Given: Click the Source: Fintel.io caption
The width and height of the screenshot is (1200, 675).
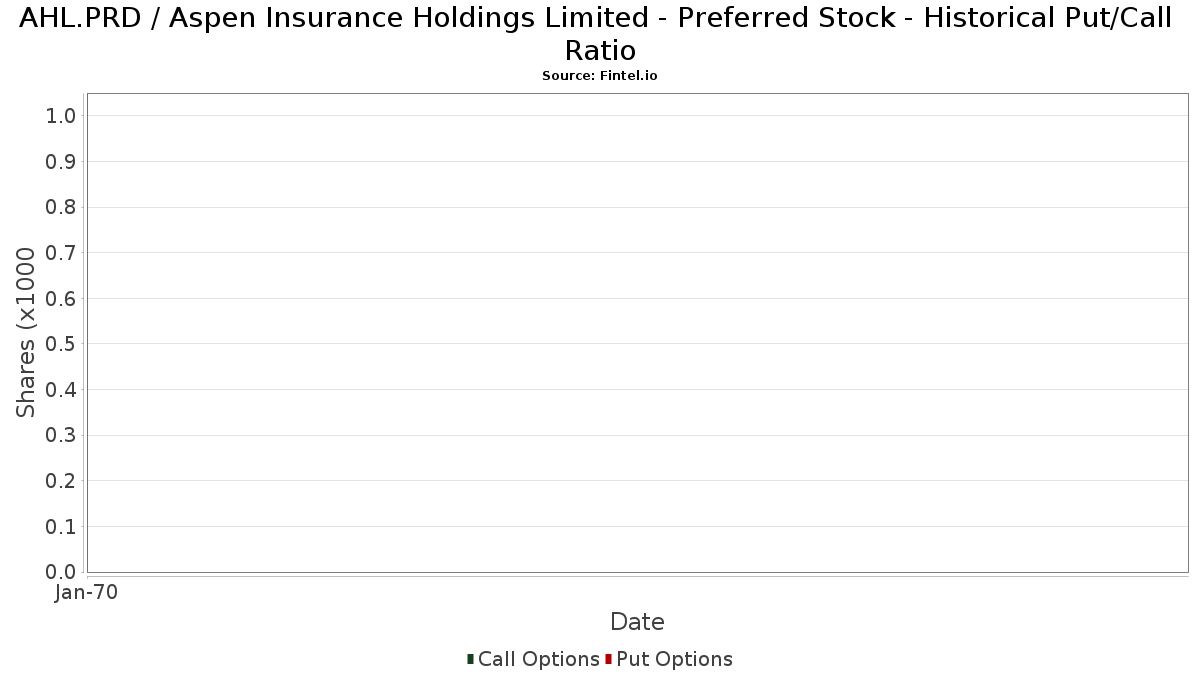Looking at the screenshot, I should click(600, 76).
